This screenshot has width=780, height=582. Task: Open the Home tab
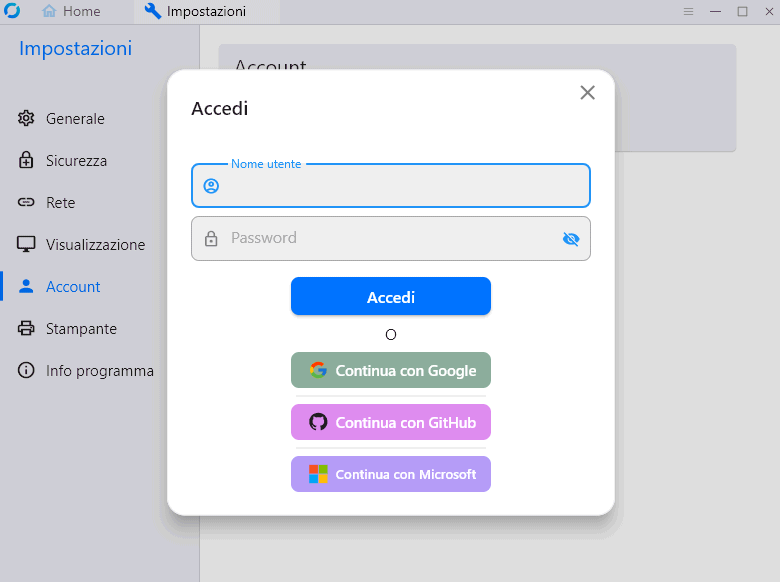pos(71,11)
